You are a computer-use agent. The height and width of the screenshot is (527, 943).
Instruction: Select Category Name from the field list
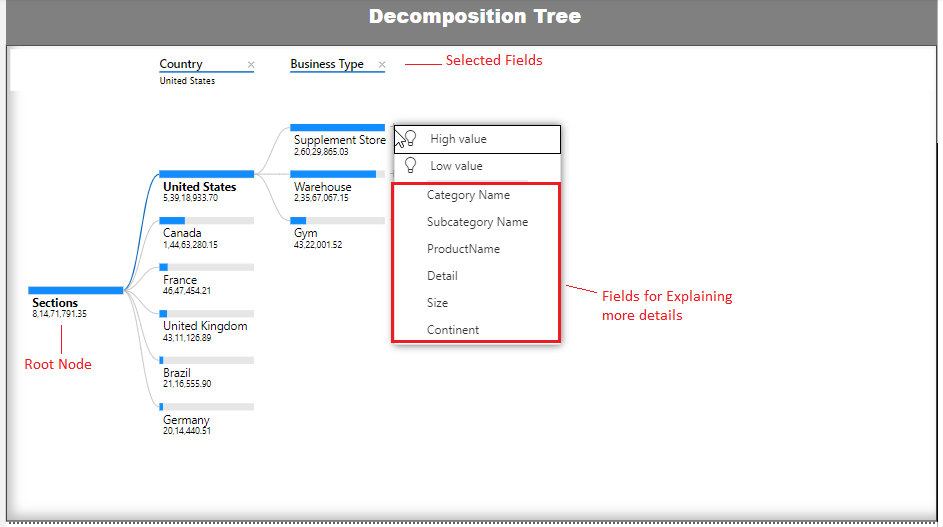coord(468,195)
